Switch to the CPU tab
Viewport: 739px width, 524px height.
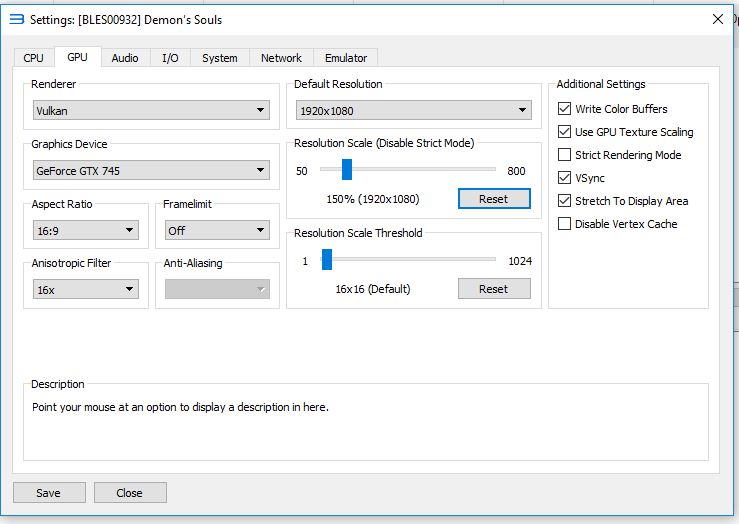pyautogui.click(x=33, y=58)
